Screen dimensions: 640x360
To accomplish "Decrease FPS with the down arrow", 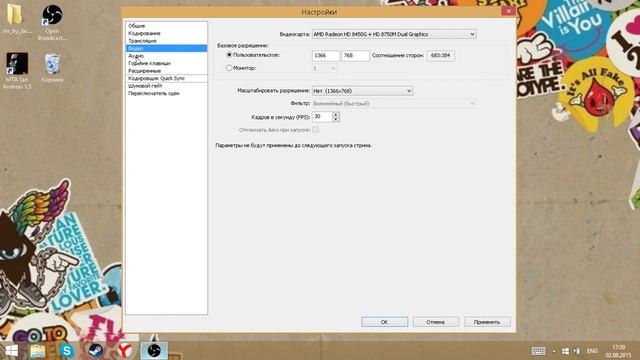I will point(336,119).
